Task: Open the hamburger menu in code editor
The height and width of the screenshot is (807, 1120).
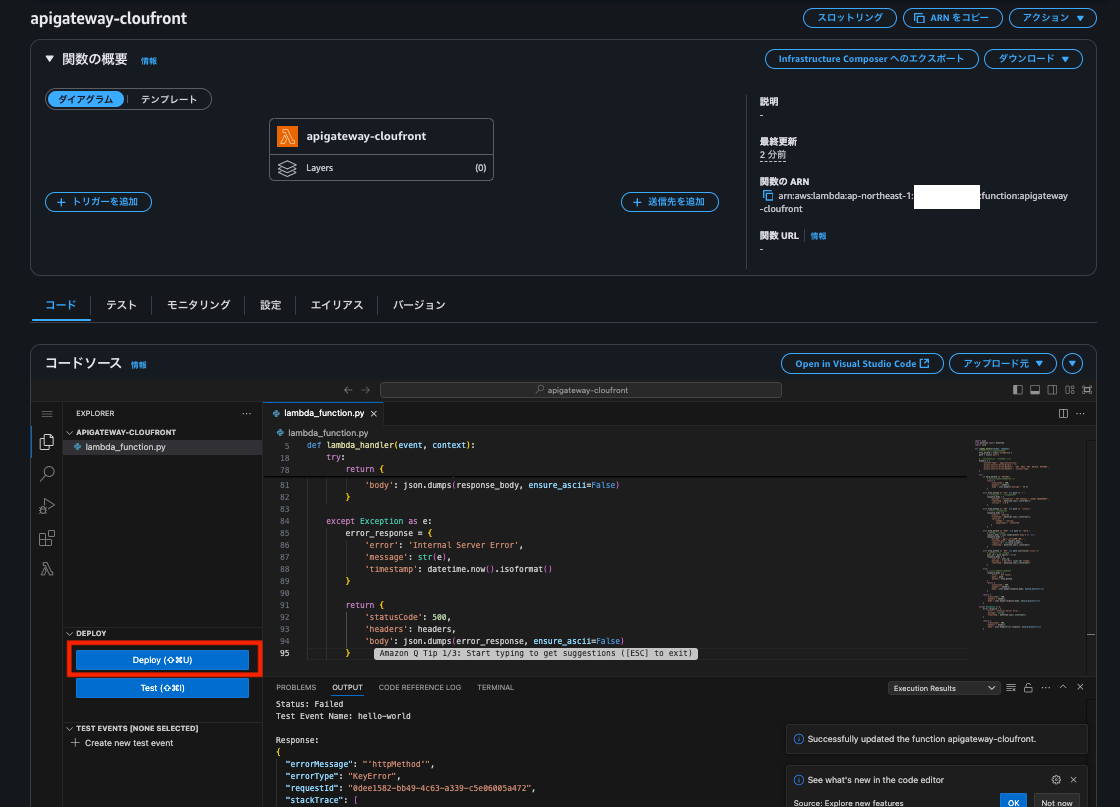Action: point(47,414)
